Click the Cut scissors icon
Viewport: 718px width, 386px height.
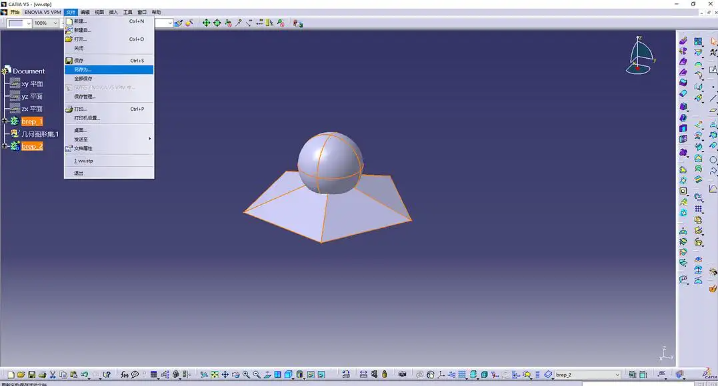coord(53,375)
